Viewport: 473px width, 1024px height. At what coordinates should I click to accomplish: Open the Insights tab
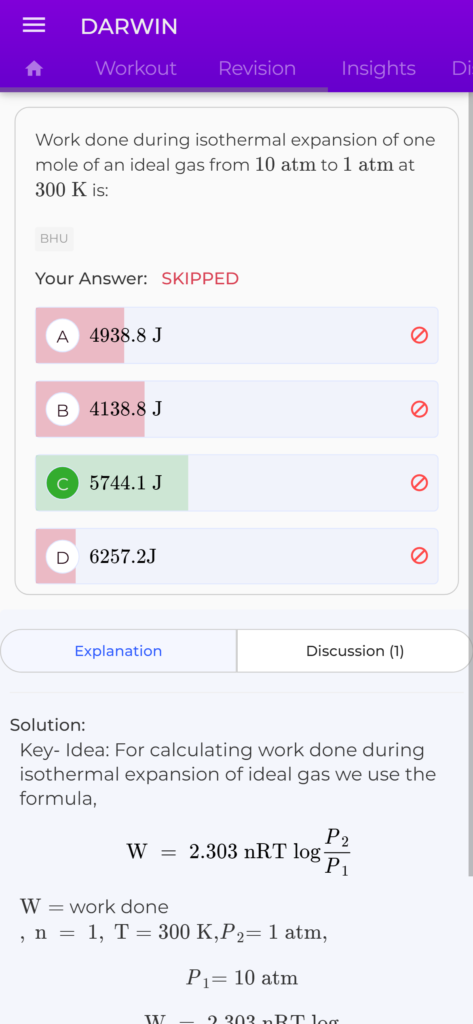[x=378, y=69]
